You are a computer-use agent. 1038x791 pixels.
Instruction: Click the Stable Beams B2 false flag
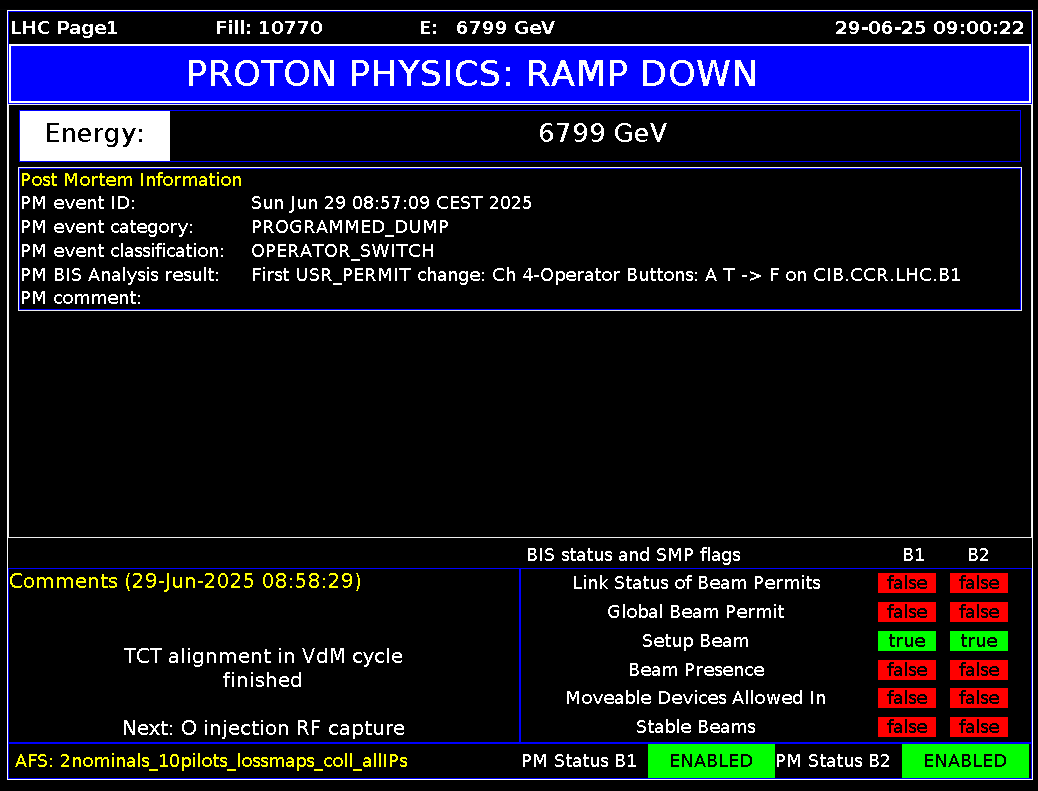[979, 727]
